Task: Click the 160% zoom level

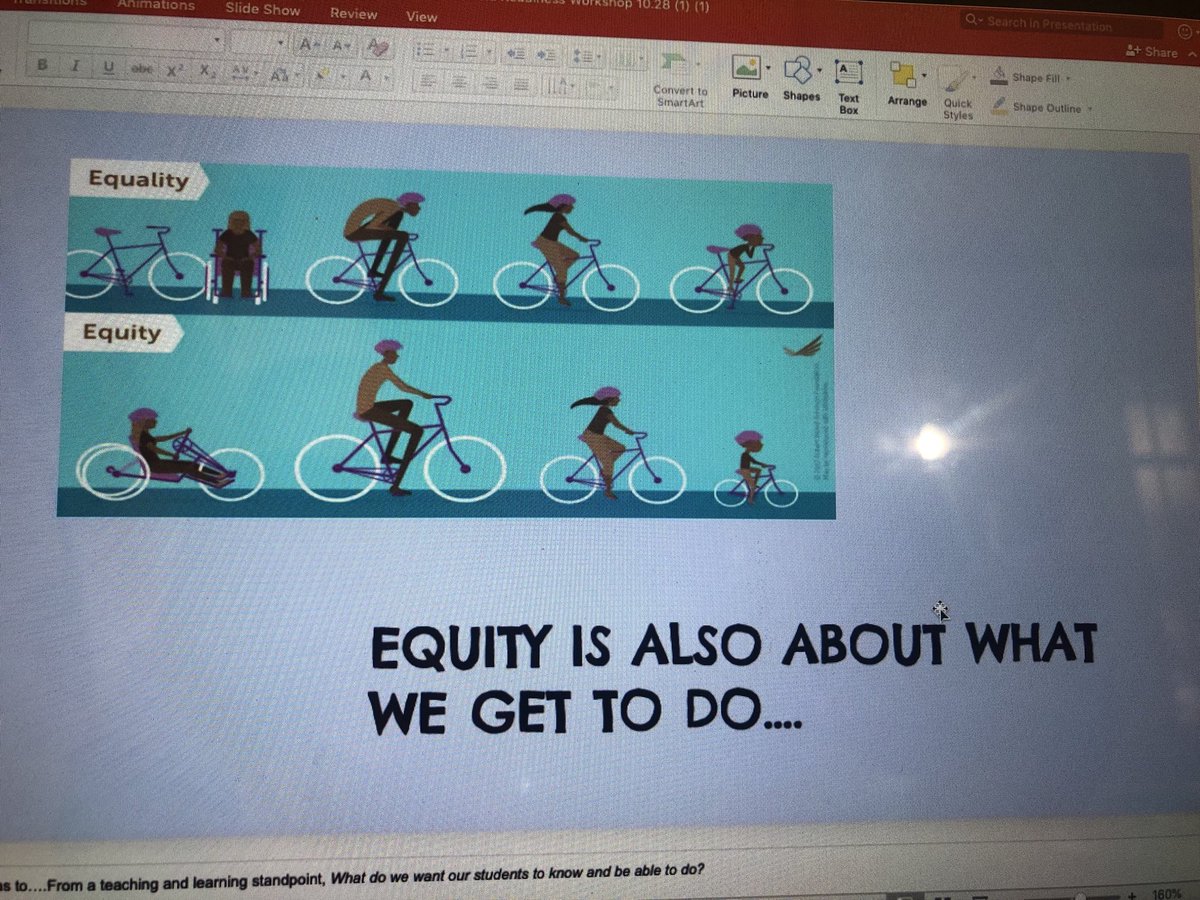Action: (x=1167, y=893)
